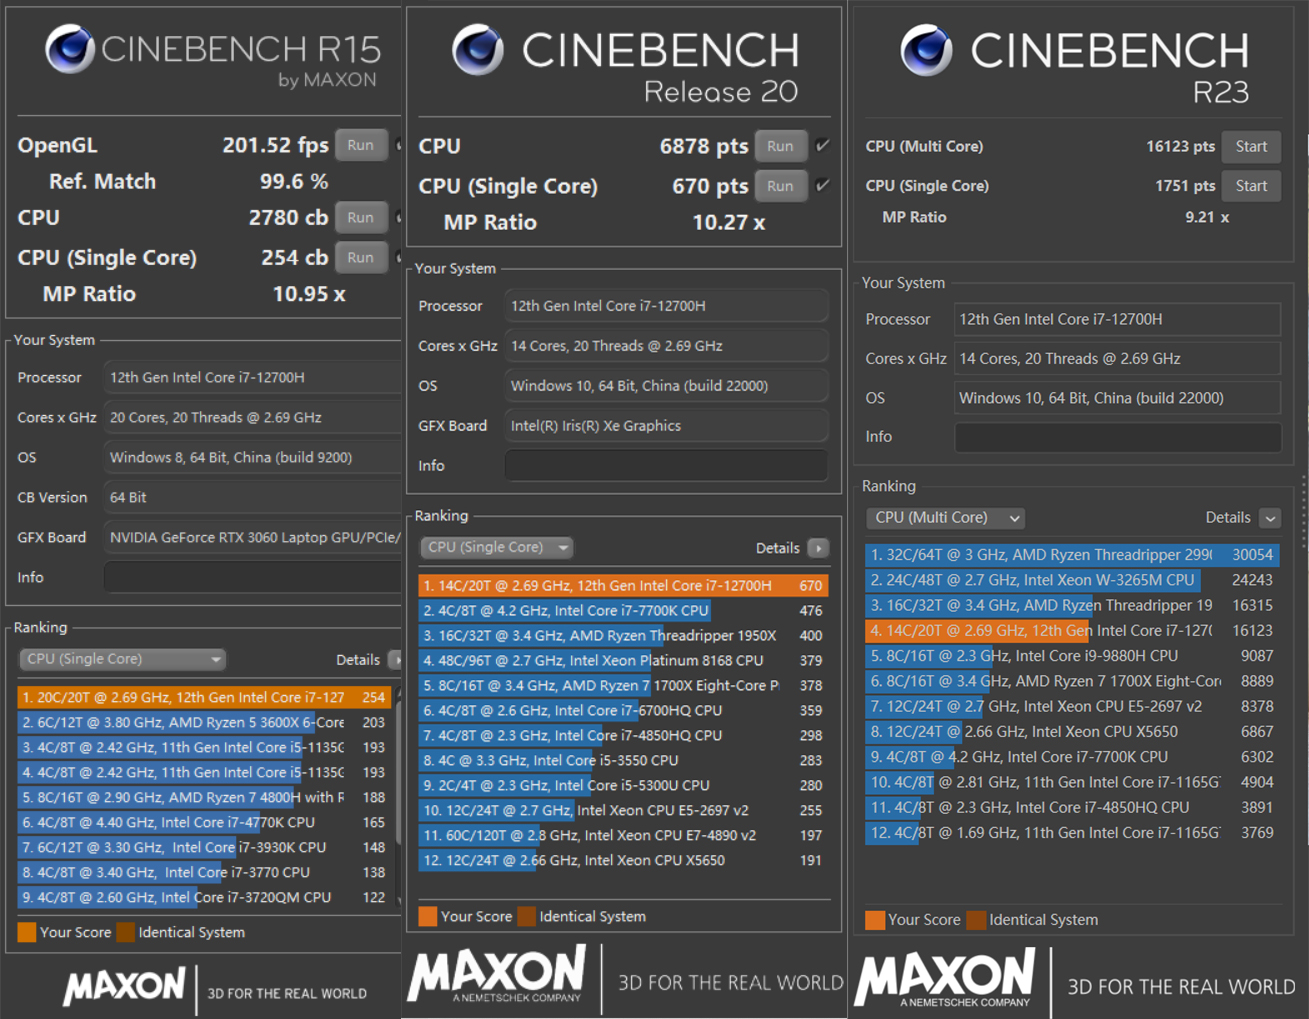Click the Identical System swatch in R15

[126, 932]
